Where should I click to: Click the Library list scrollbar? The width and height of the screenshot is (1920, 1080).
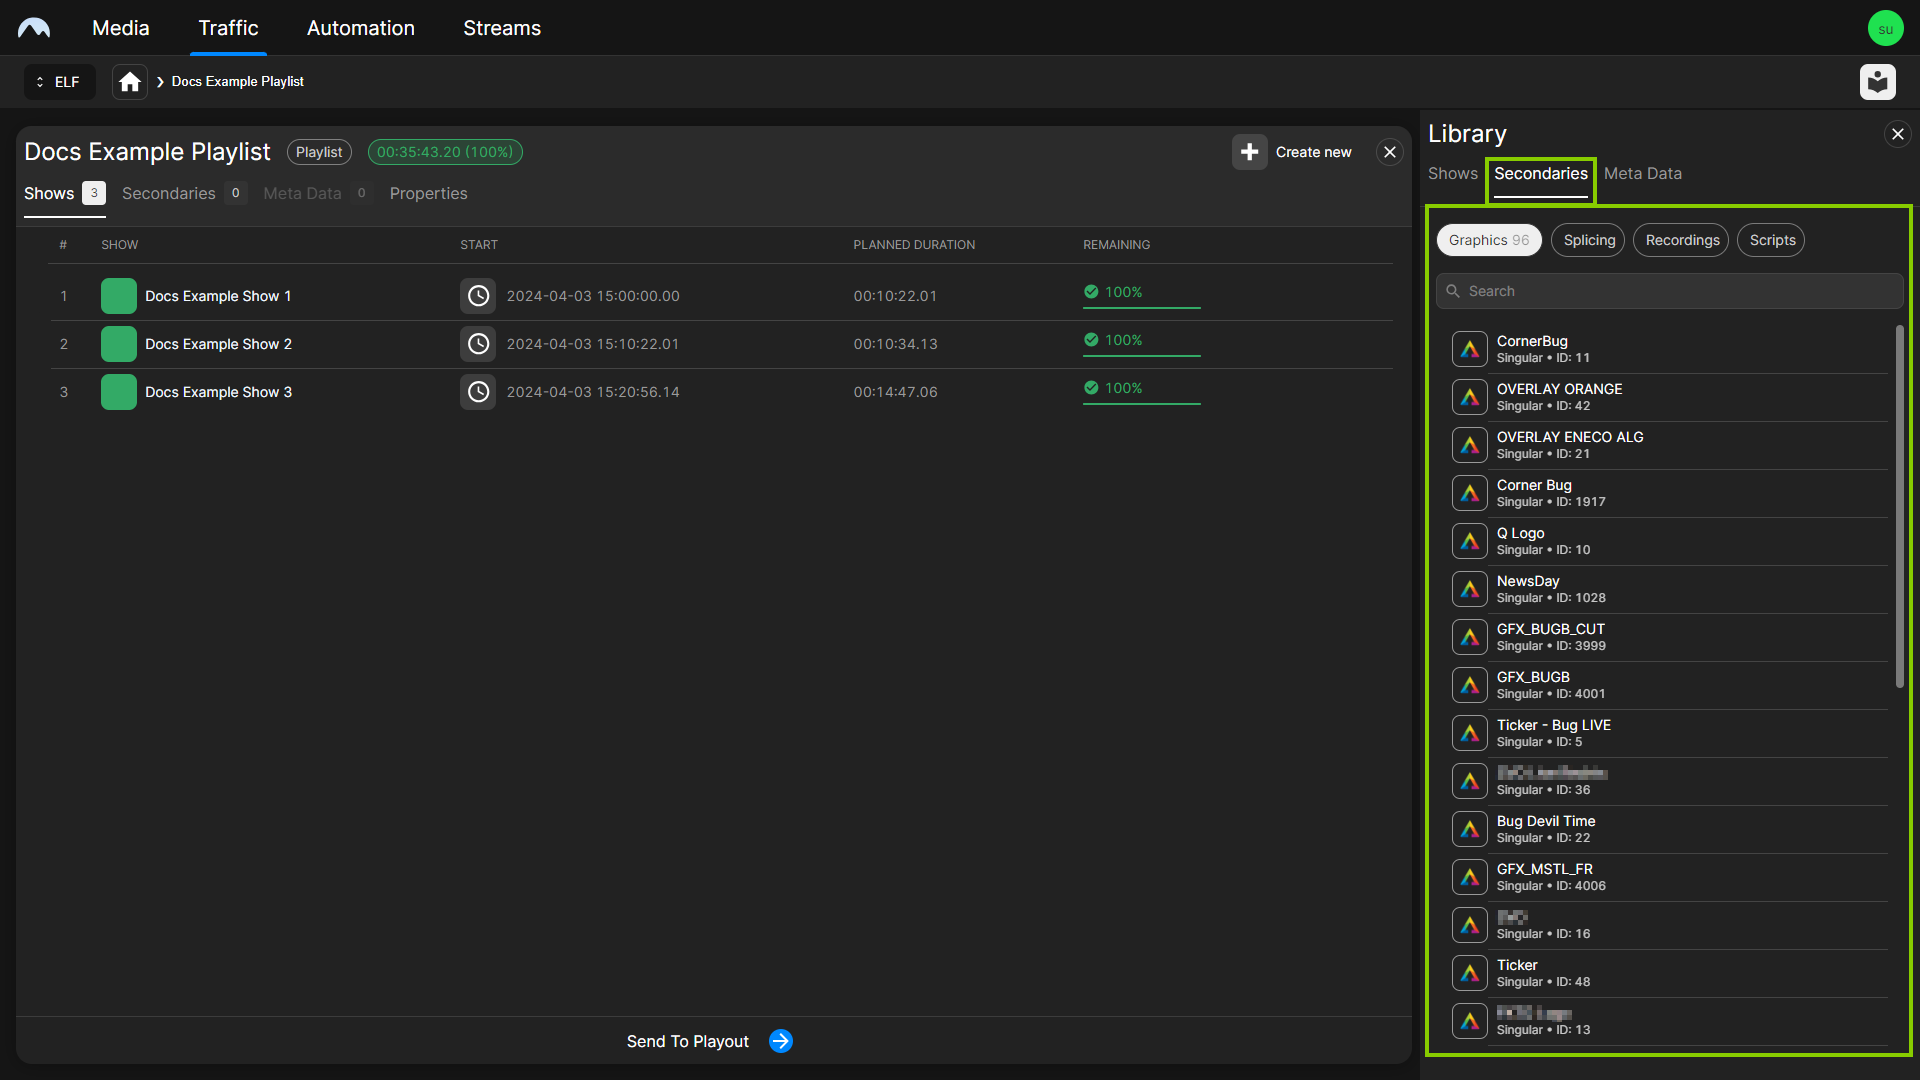(1899, 505)
